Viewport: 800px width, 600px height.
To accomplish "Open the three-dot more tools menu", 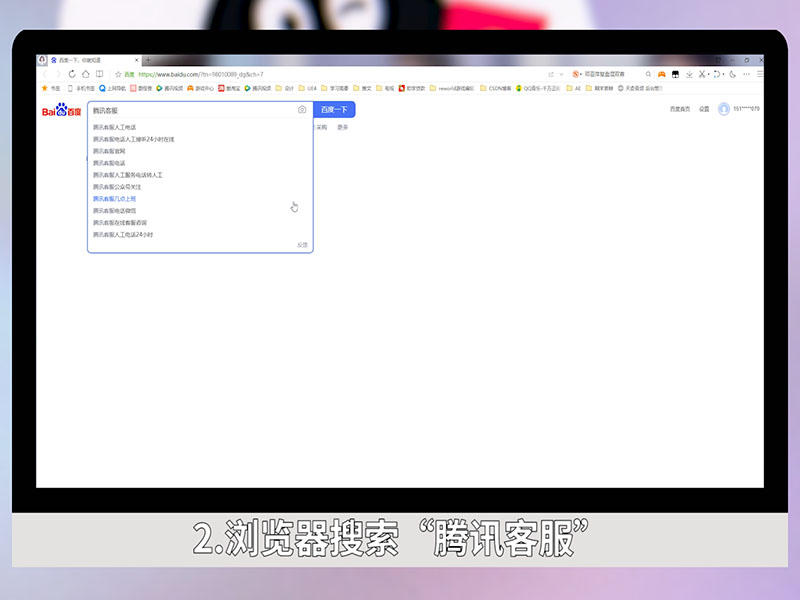I will pyautogui.click(x=746, y=74).
